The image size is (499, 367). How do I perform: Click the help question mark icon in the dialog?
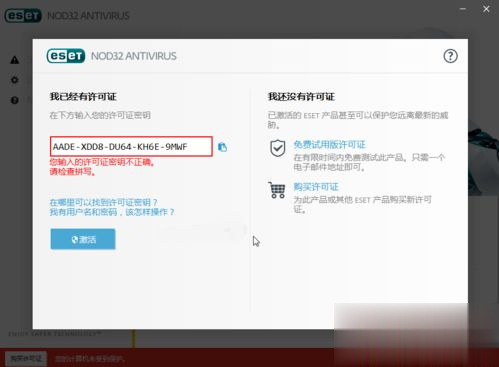click(450, 56)
